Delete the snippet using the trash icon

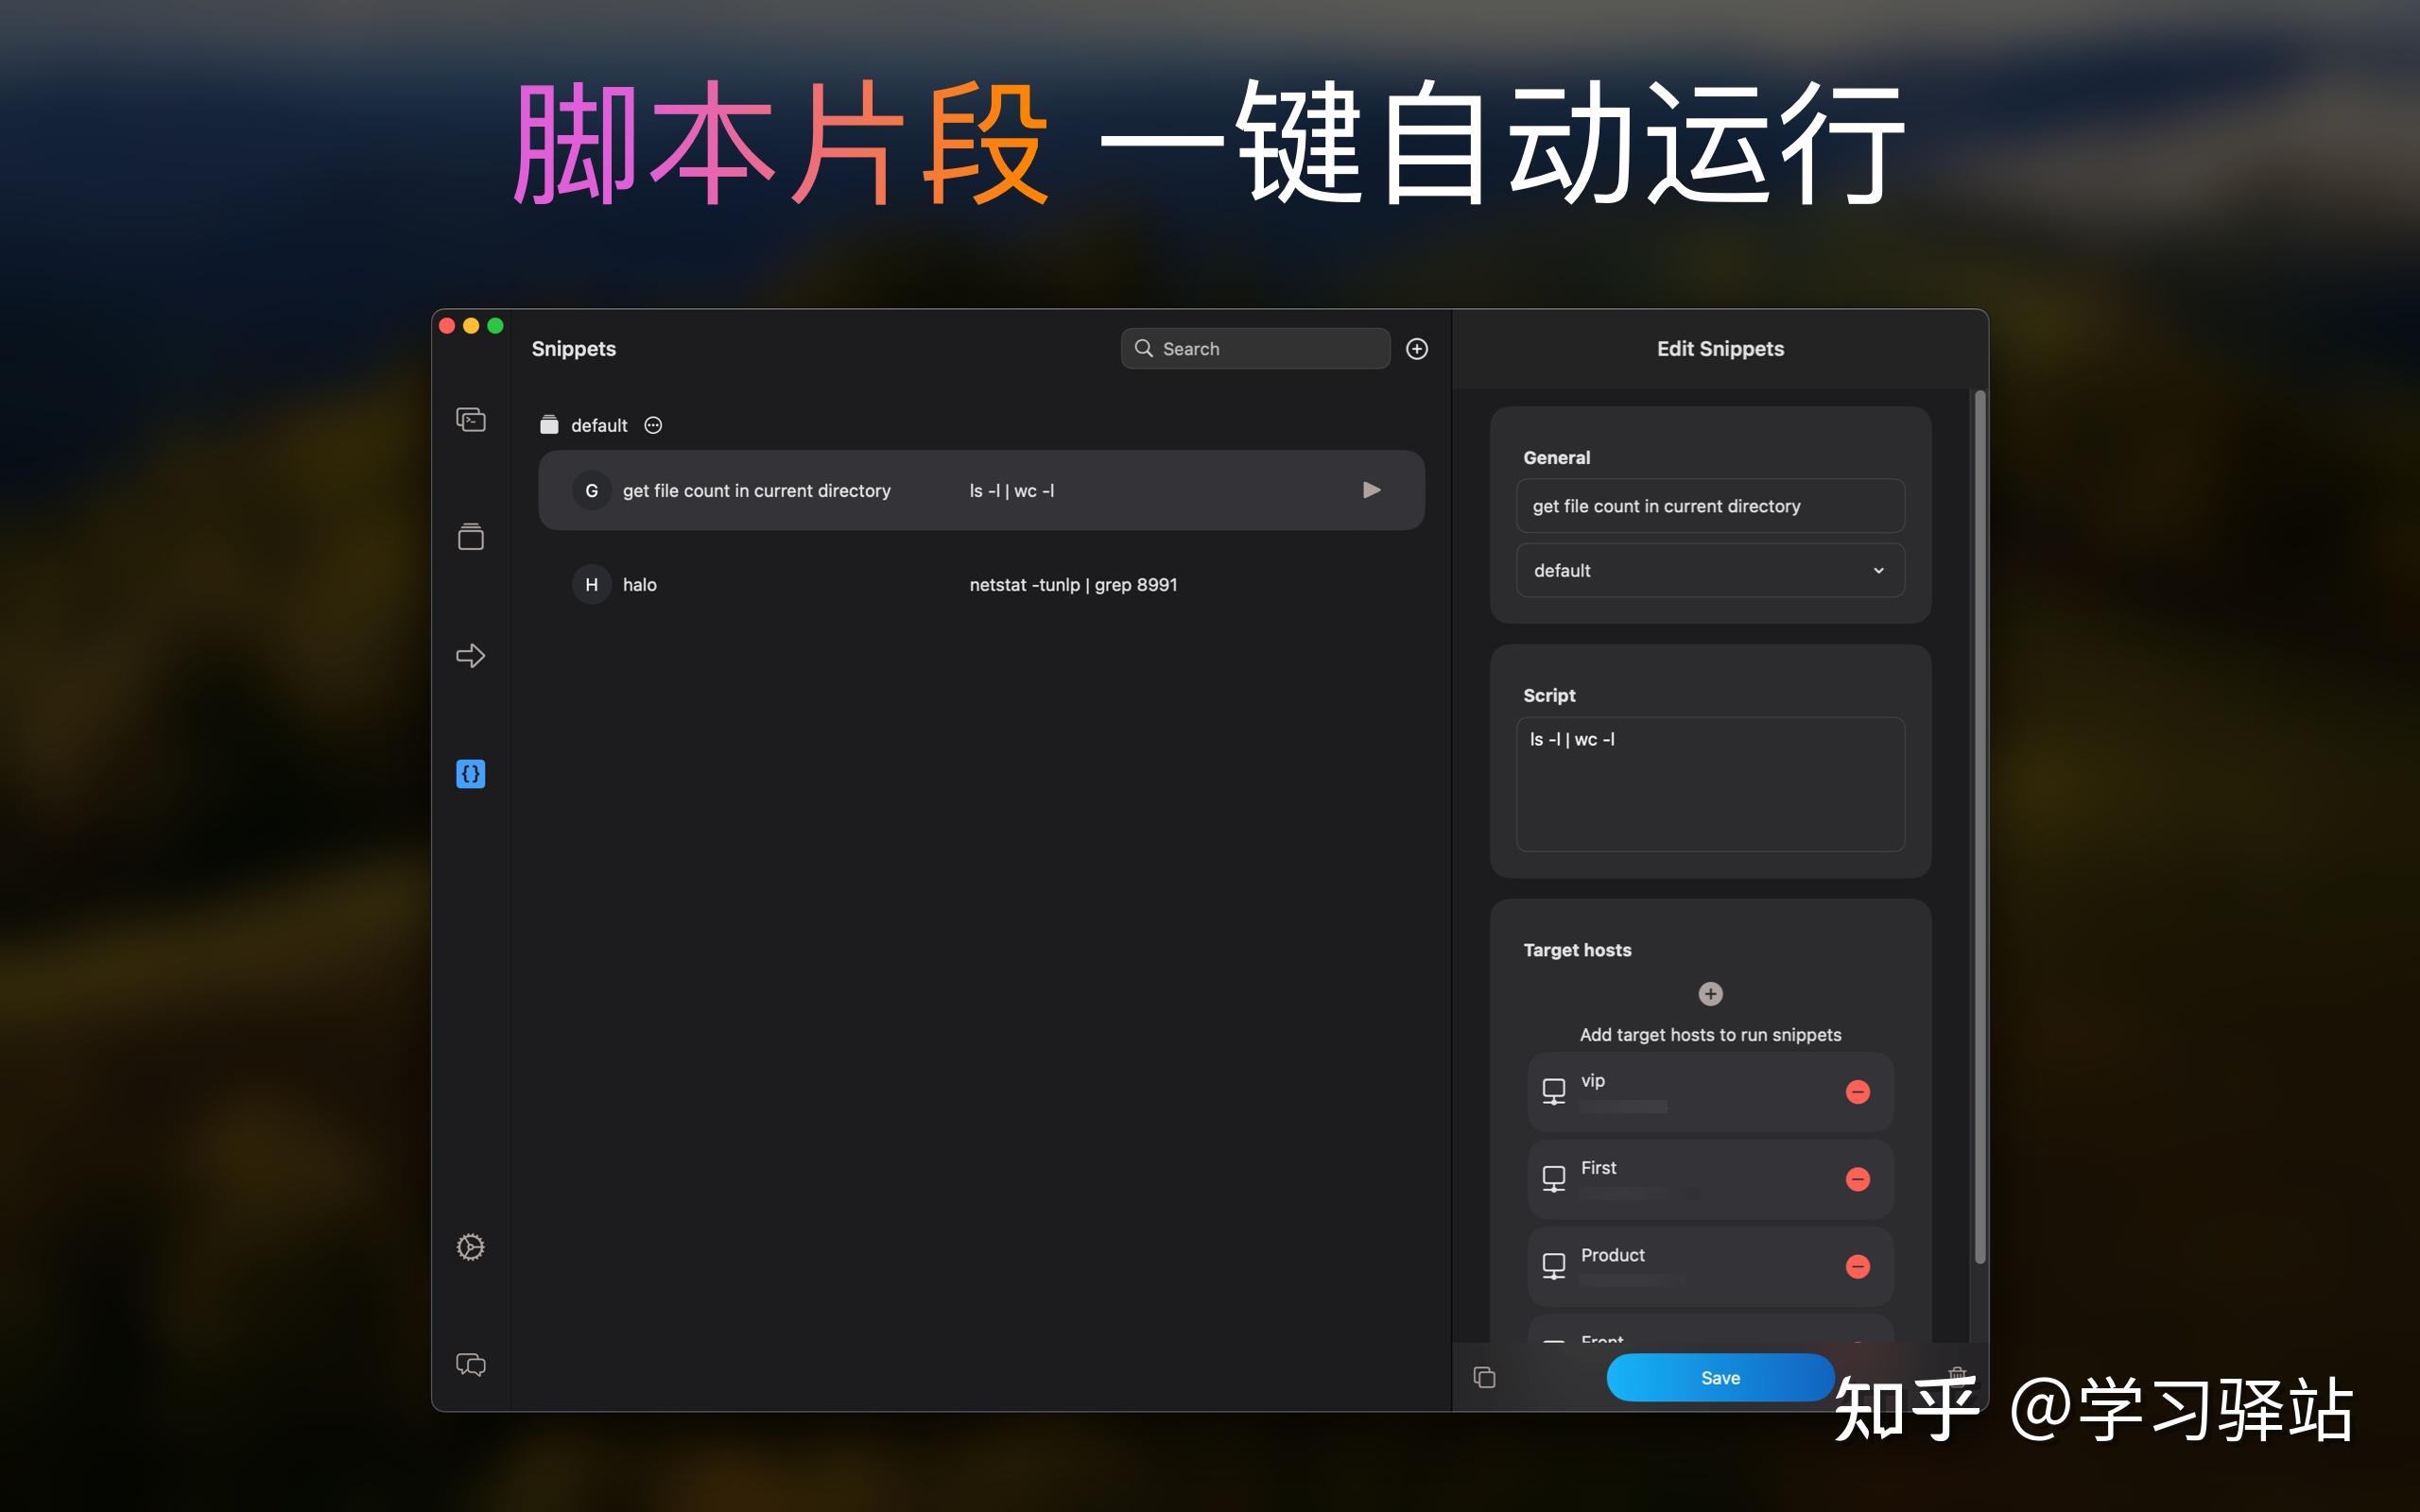point(1957,1377)
